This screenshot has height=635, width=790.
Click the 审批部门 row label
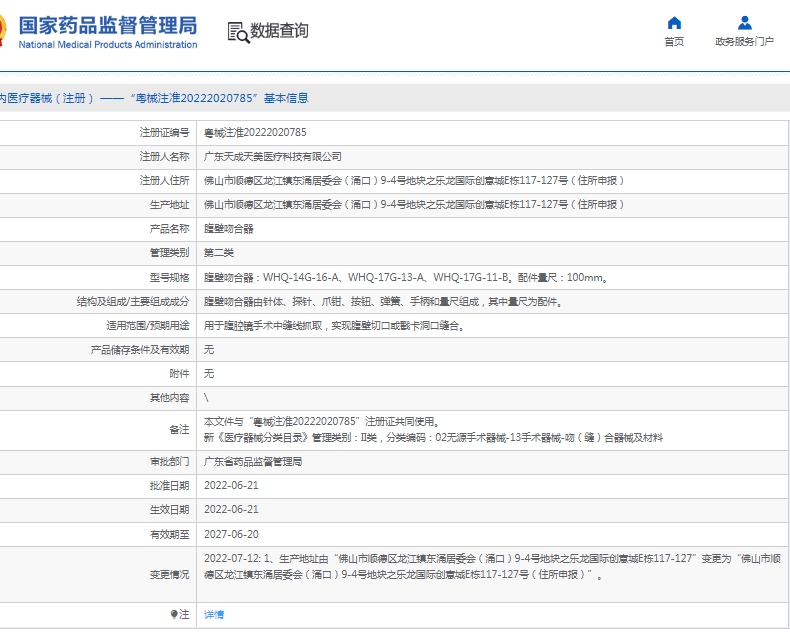coord(169,462)
